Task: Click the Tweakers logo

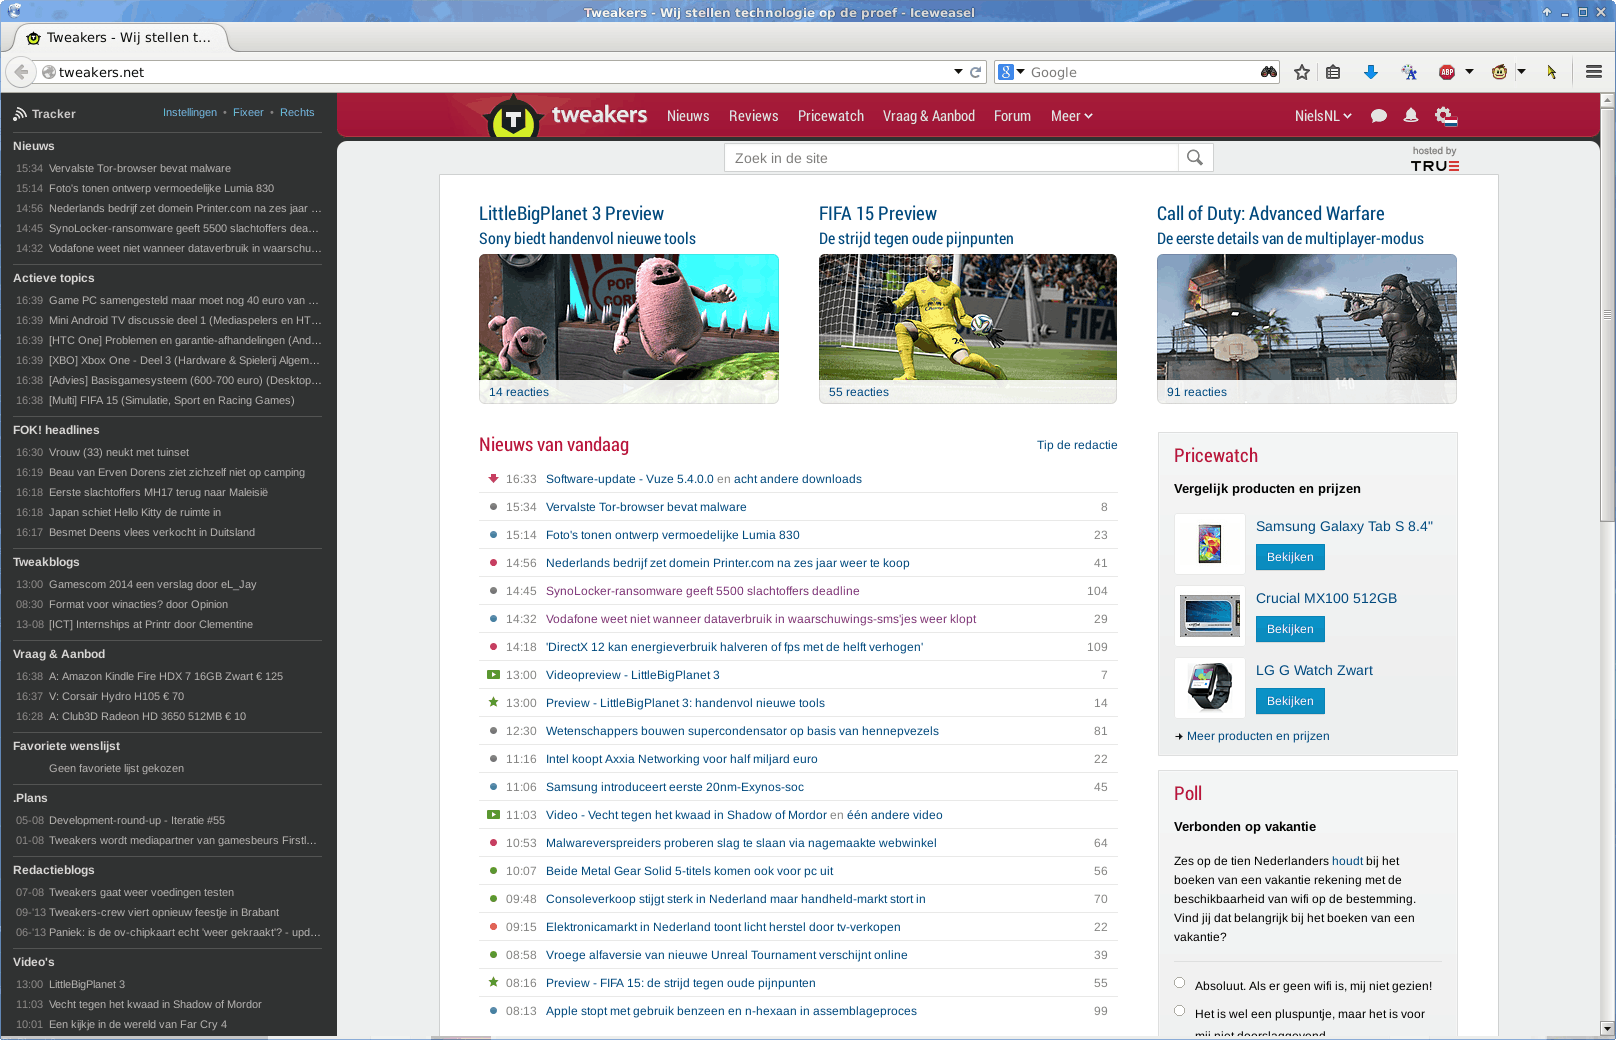Action: point(566,116)
